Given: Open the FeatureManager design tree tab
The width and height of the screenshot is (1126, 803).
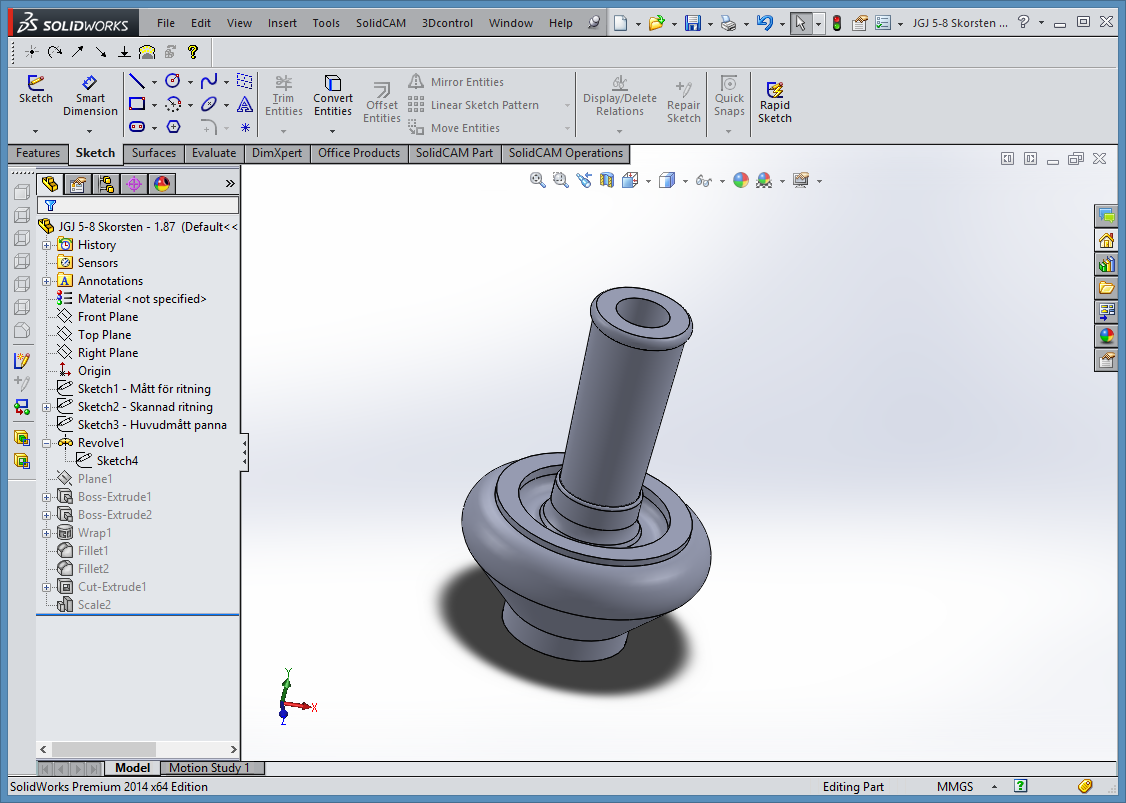Looking at the screenshot, I should (x=50, y=184).
